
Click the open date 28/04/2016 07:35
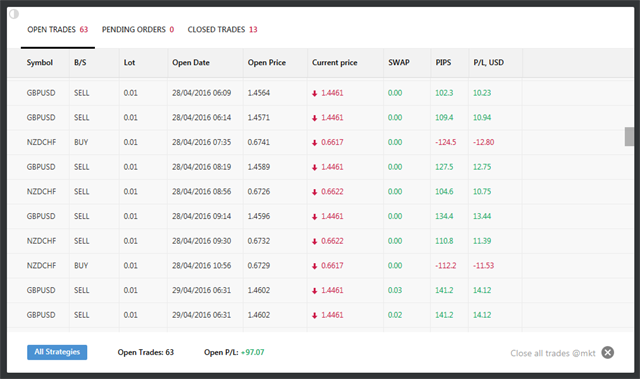click(x=201, y=142)
